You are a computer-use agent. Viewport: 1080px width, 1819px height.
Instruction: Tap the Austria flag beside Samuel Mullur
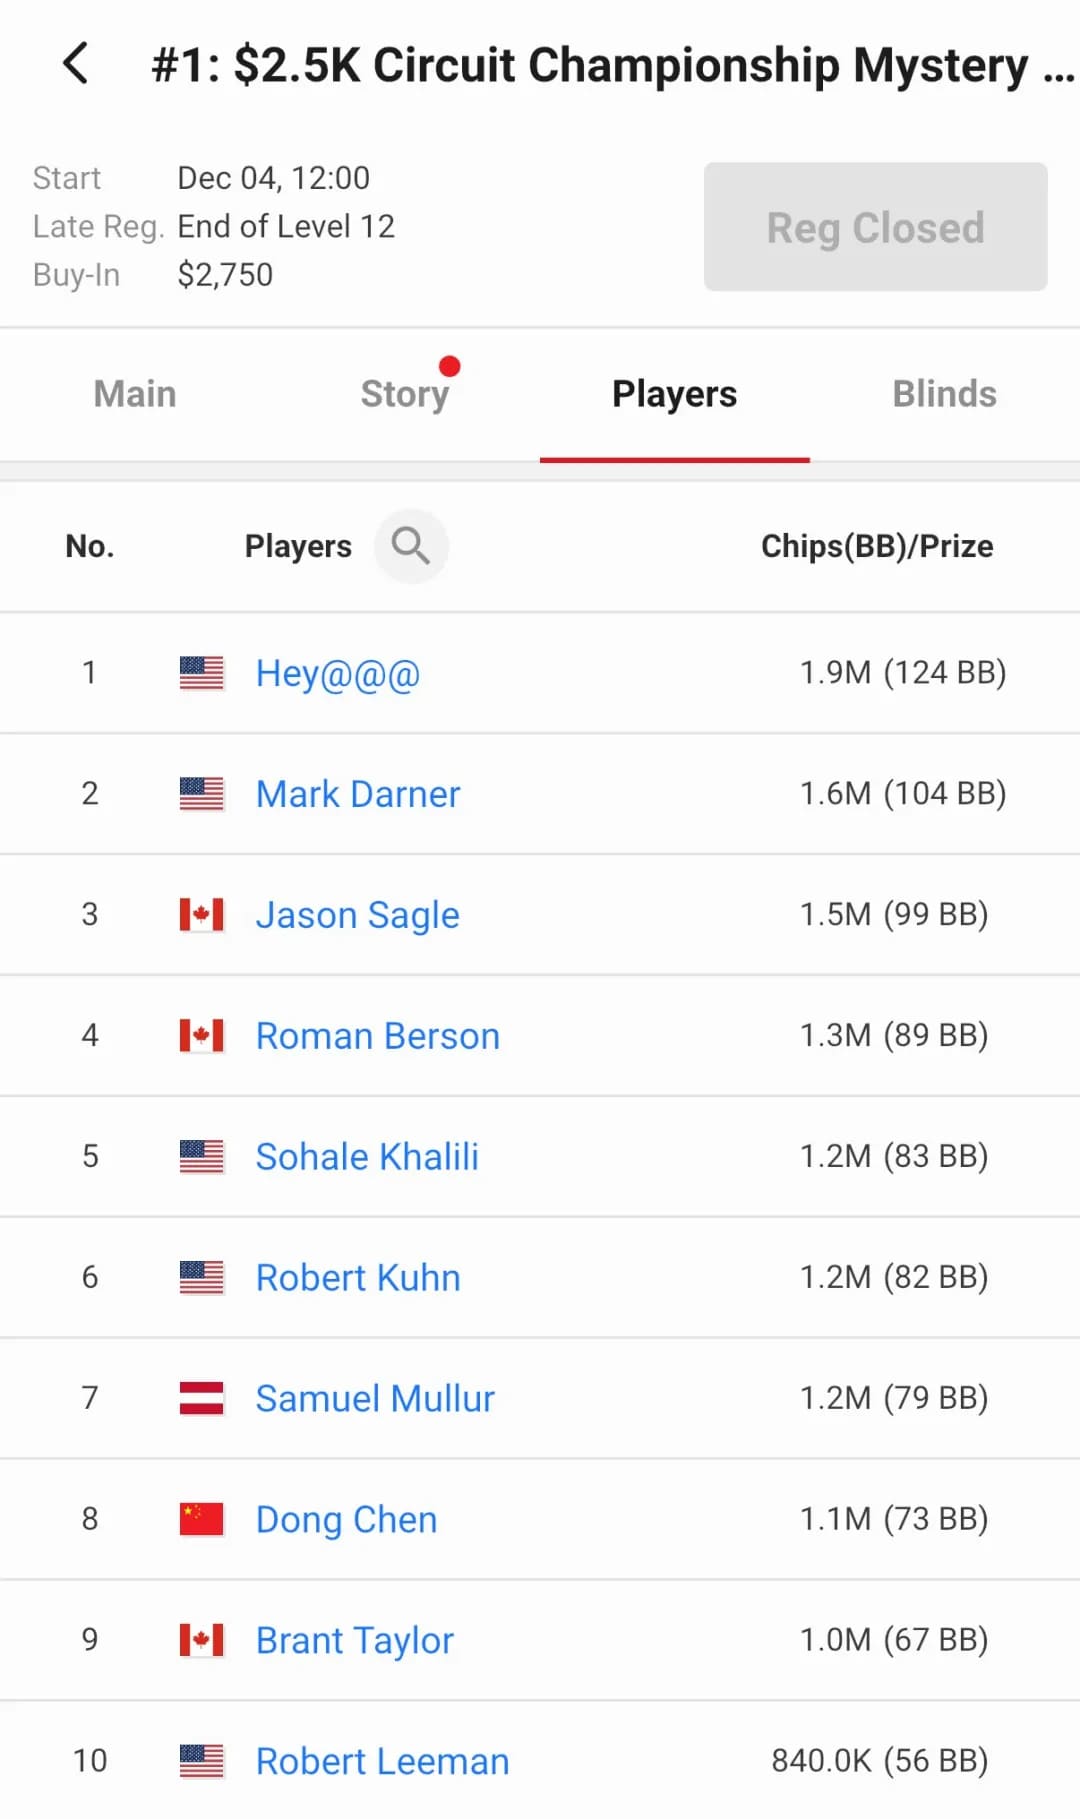coord(201,1398)
